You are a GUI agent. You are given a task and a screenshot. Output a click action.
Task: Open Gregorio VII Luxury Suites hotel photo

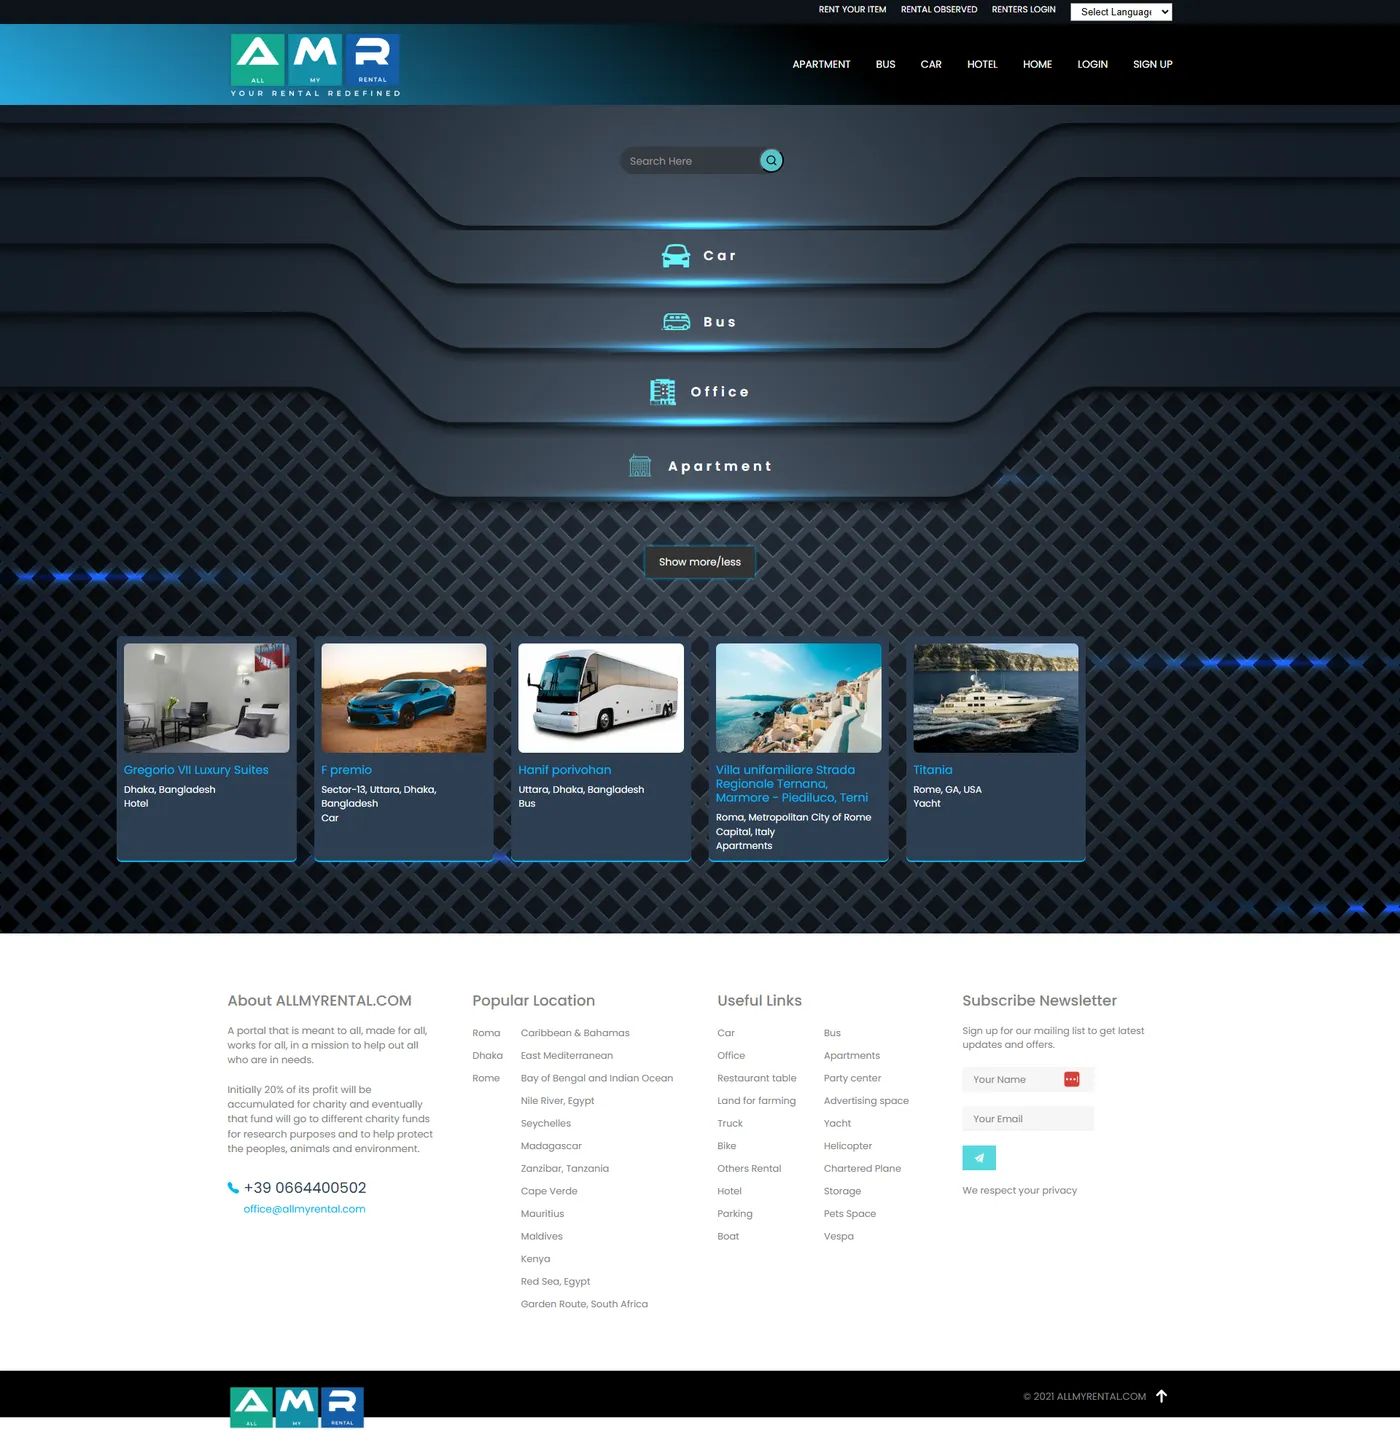pos(207,698)
